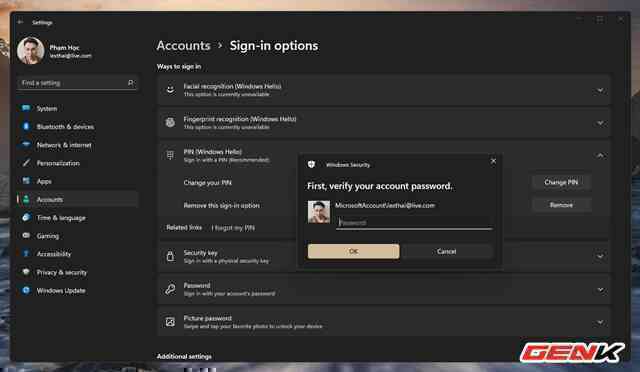The height and width of the screenshot is (372, 640).
Task: Click the Personalization brush icon
Action: (x=26, y=163)
